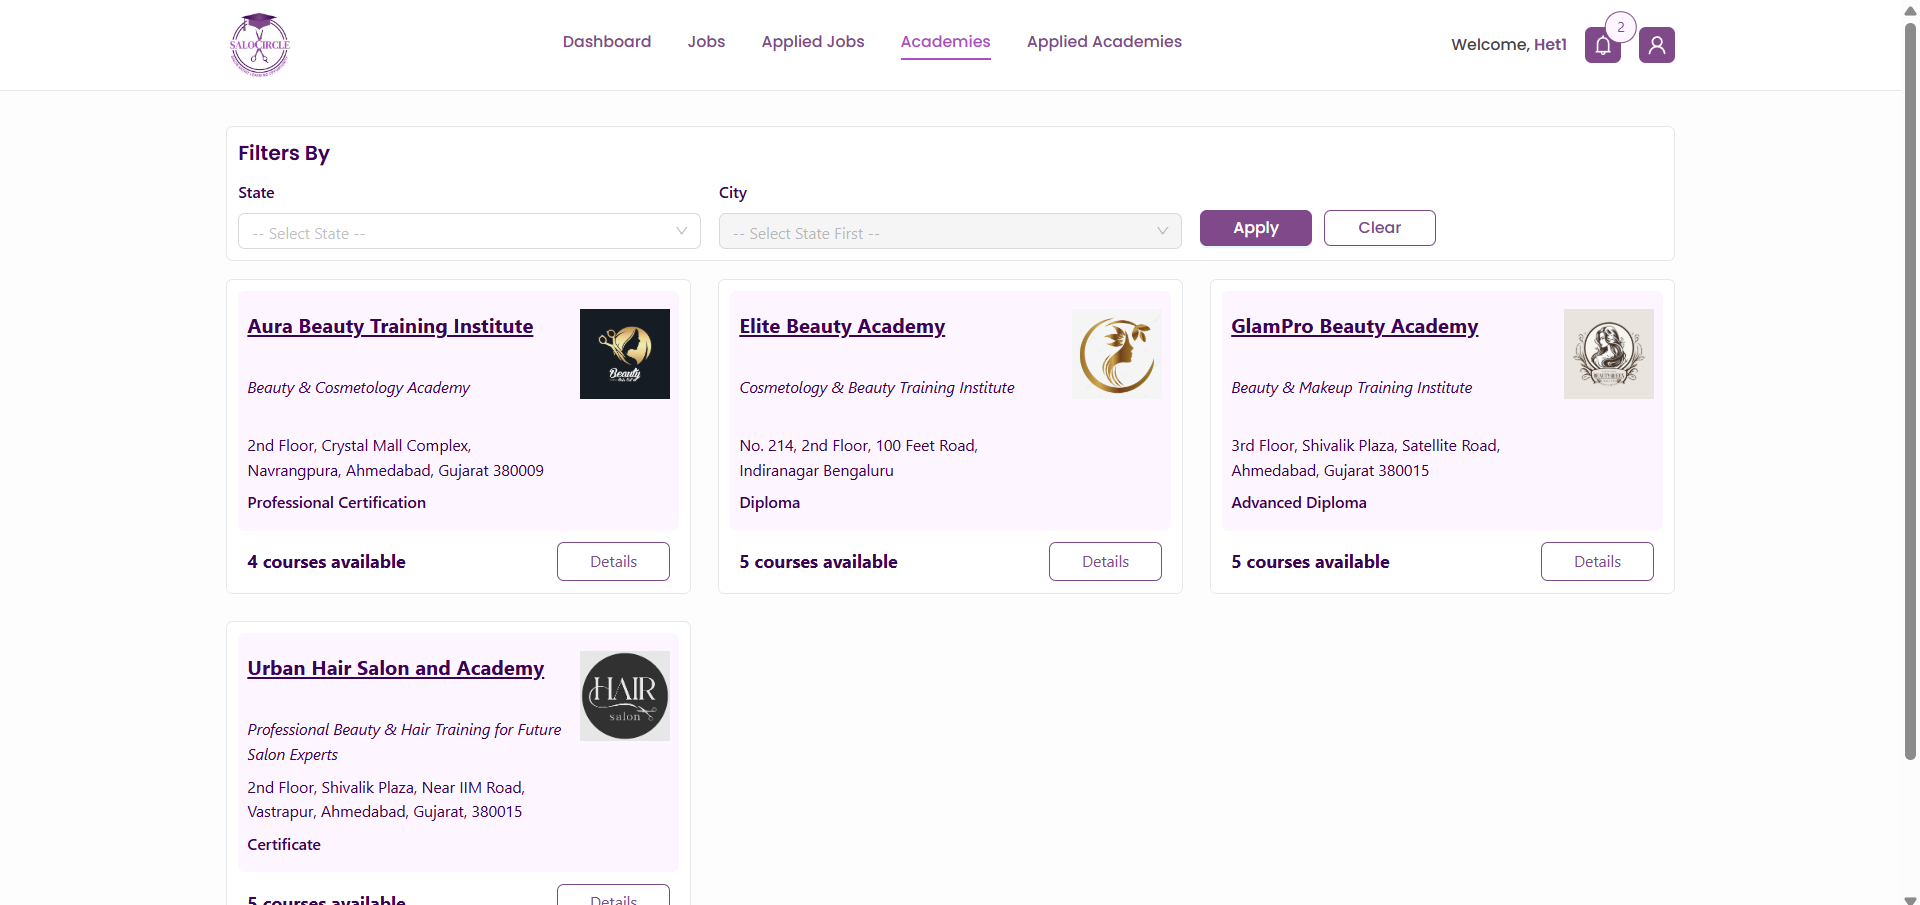Screen dimensions: 1920x905
Task: Clear the filters
Action: [1380, 228]
